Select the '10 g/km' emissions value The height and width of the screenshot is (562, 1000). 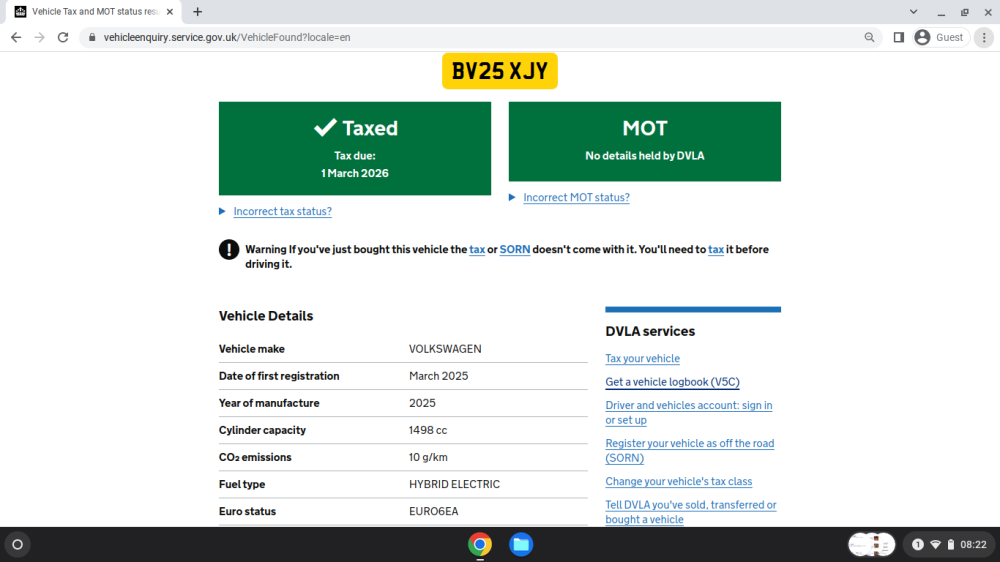pyautogui.click(x=428, y=457)
